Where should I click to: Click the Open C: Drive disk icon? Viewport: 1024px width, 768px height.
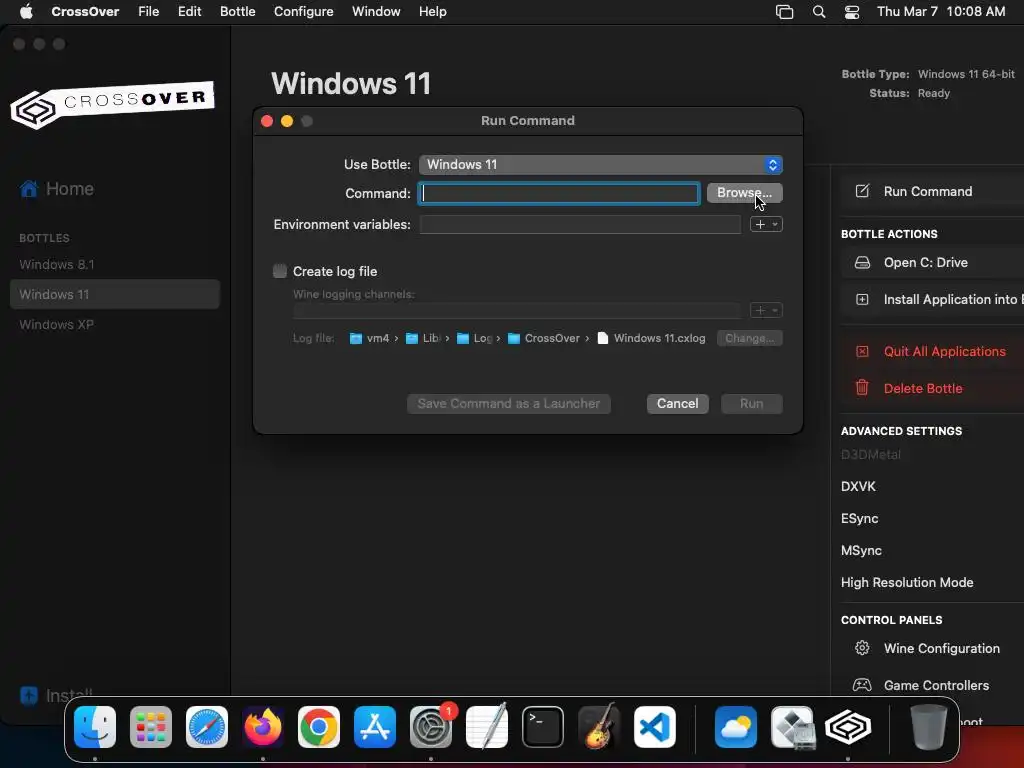(x=862, y=263)
